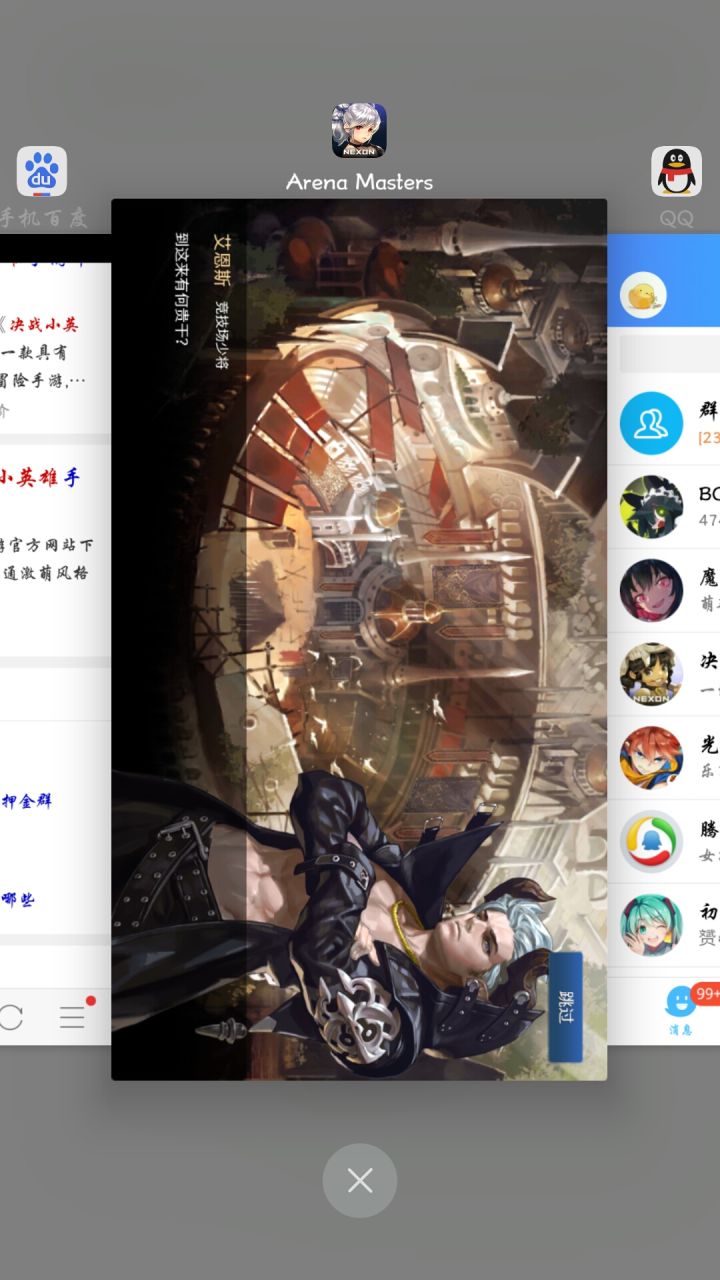Tap the 艾恩斯 character name in dialogue
This screenshot has width=720, height=1280.
[x=222, y=262]
